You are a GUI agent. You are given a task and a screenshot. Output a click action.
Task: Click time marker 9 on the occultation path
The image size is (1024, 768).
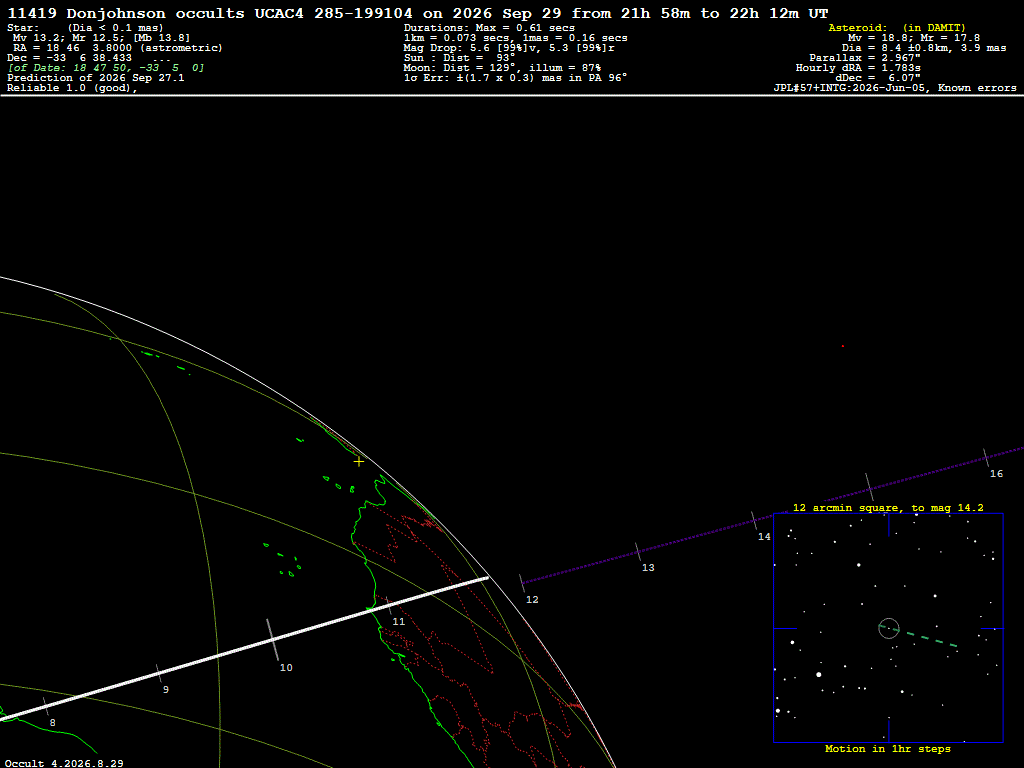tap(166, 690)
